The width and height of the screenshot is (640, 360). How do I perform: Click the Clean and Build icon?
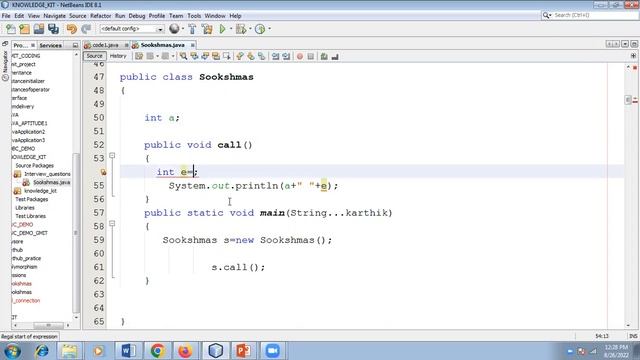point(207,29)
